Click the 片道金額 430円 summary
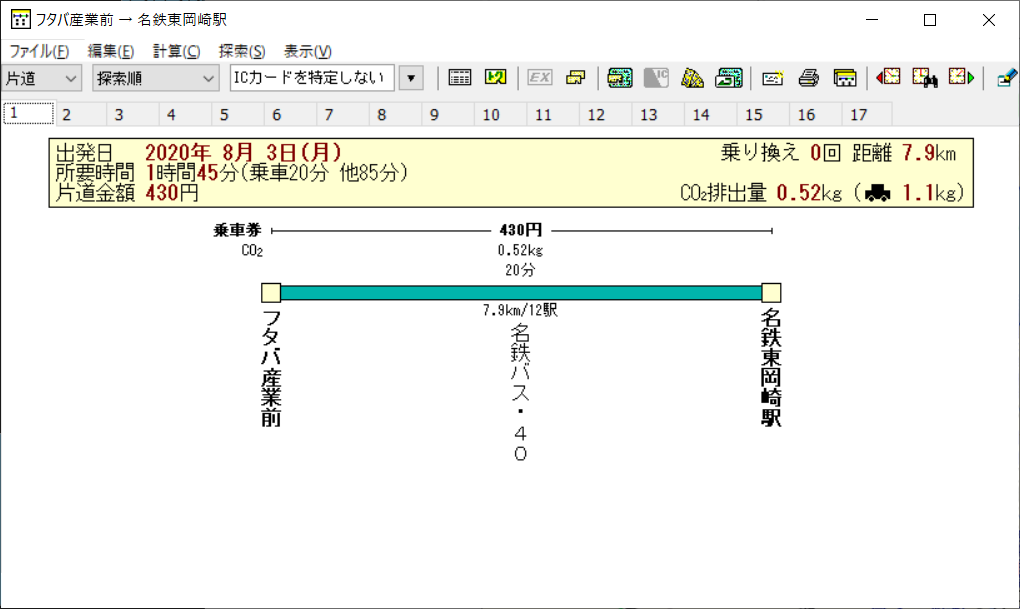The height and width of the screenshot is (609, 1020). point(127,193)
